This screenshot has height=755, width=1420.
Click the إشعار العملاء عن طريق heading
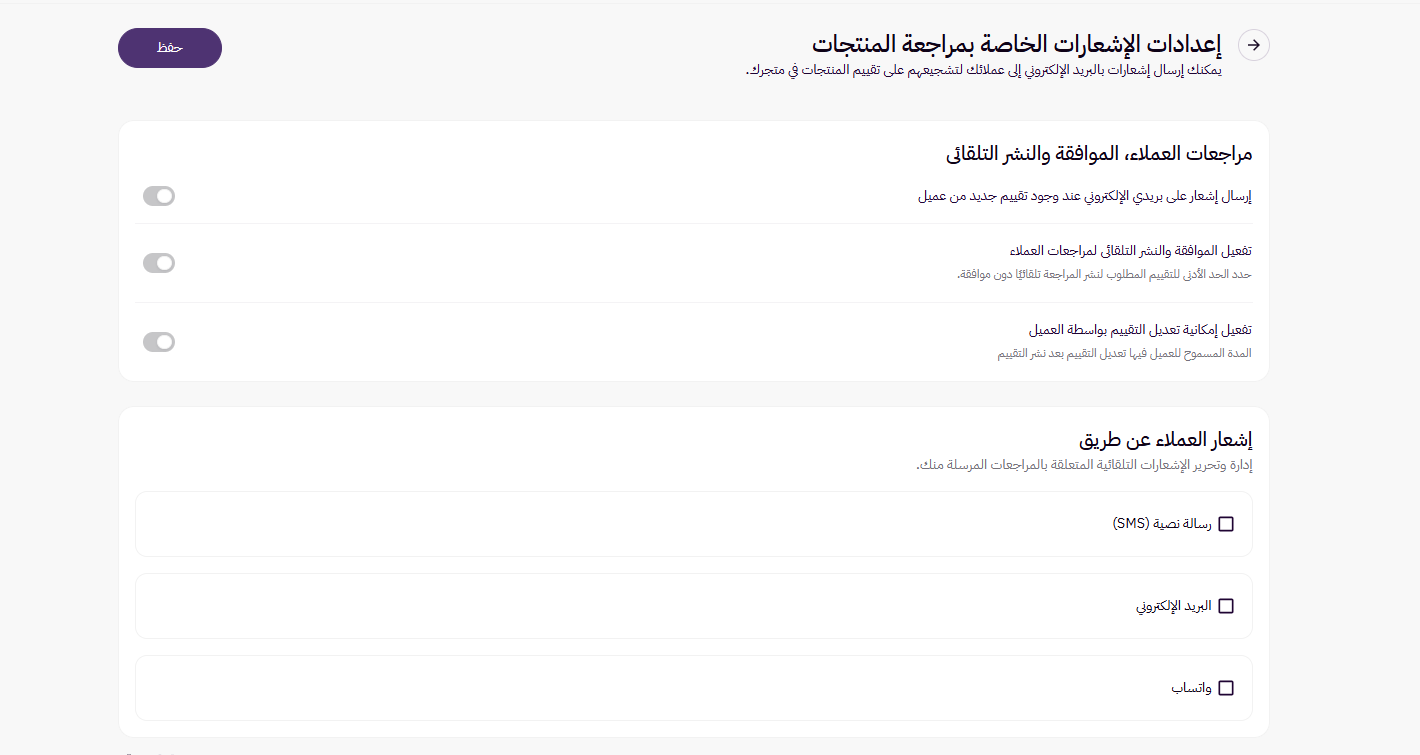(1166, 439)
